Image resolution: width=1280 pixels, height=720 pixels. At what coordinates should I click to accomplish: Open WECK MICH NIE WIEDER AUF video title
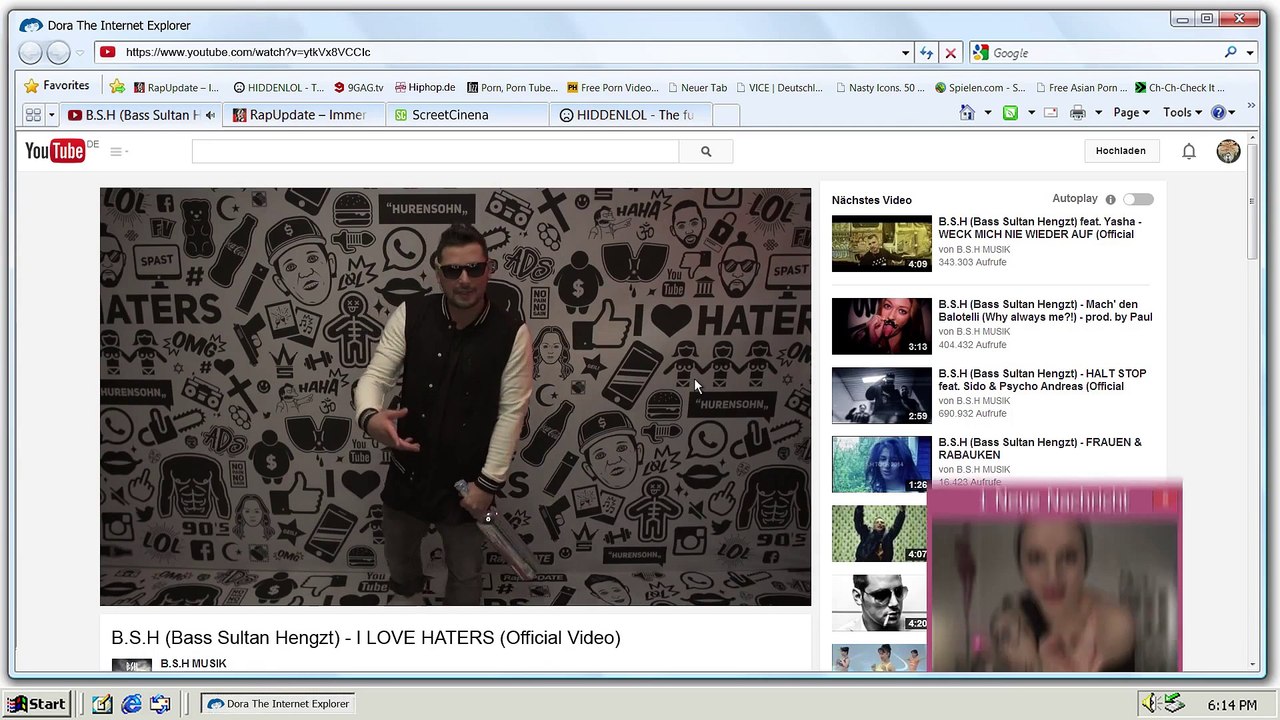[1039, 228]
